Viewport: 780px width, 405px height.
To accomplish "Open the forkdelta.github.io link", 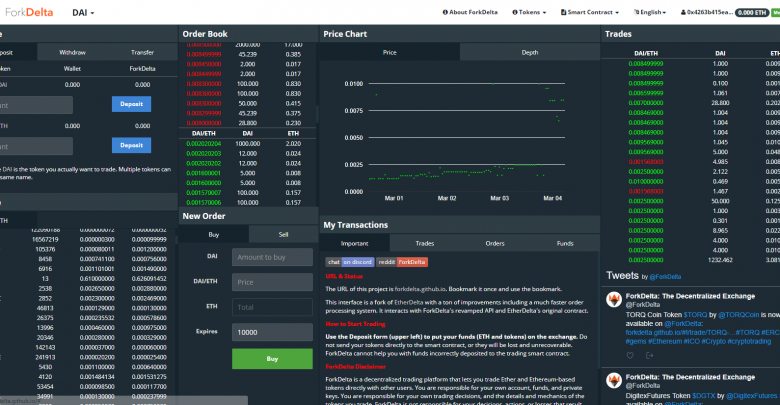I will [420, 289].
